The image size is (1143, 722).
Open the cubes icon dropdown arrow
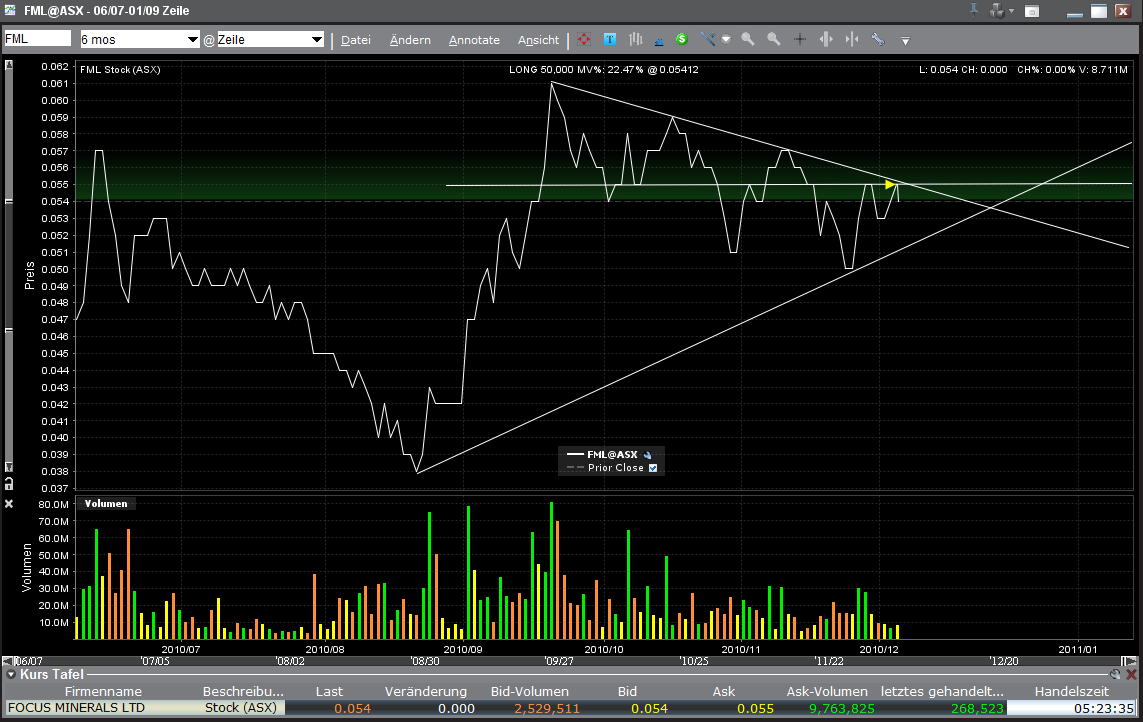(x=1011, y=12)
